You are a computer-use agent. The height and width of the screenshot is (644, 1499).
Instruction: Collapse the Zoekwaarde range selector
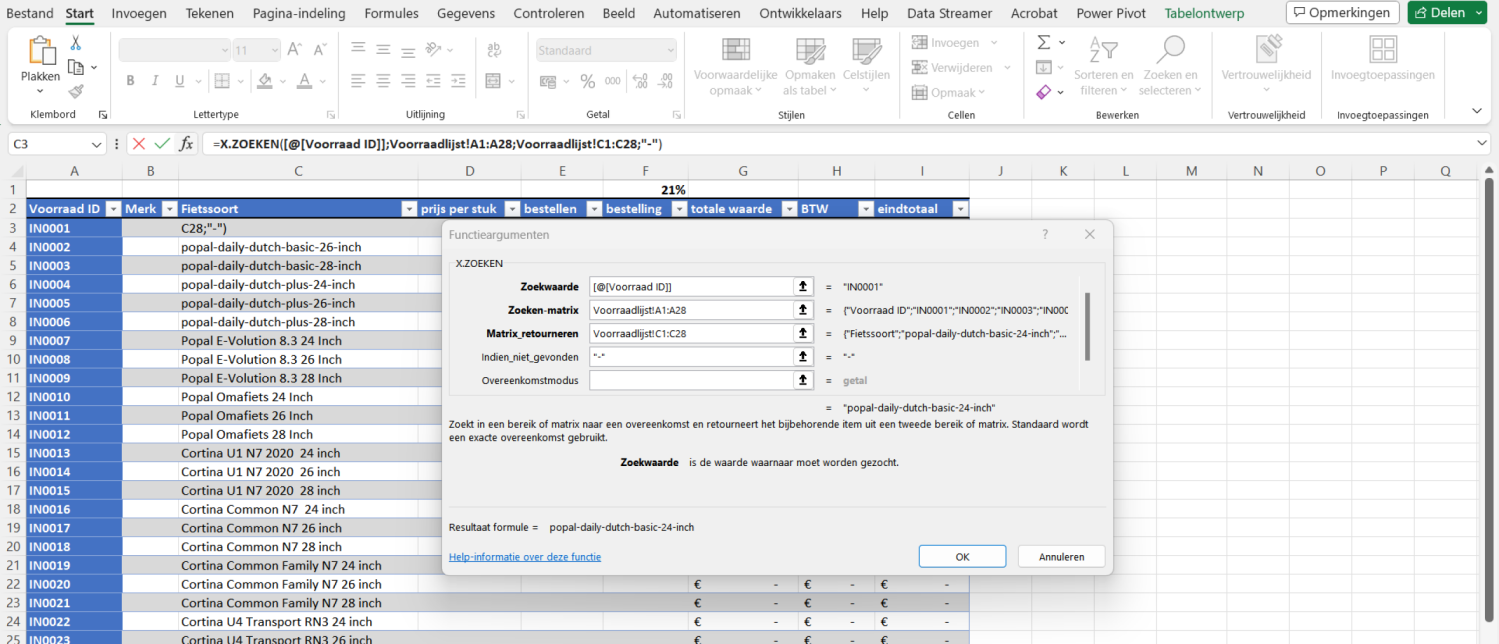coord(803,286)
